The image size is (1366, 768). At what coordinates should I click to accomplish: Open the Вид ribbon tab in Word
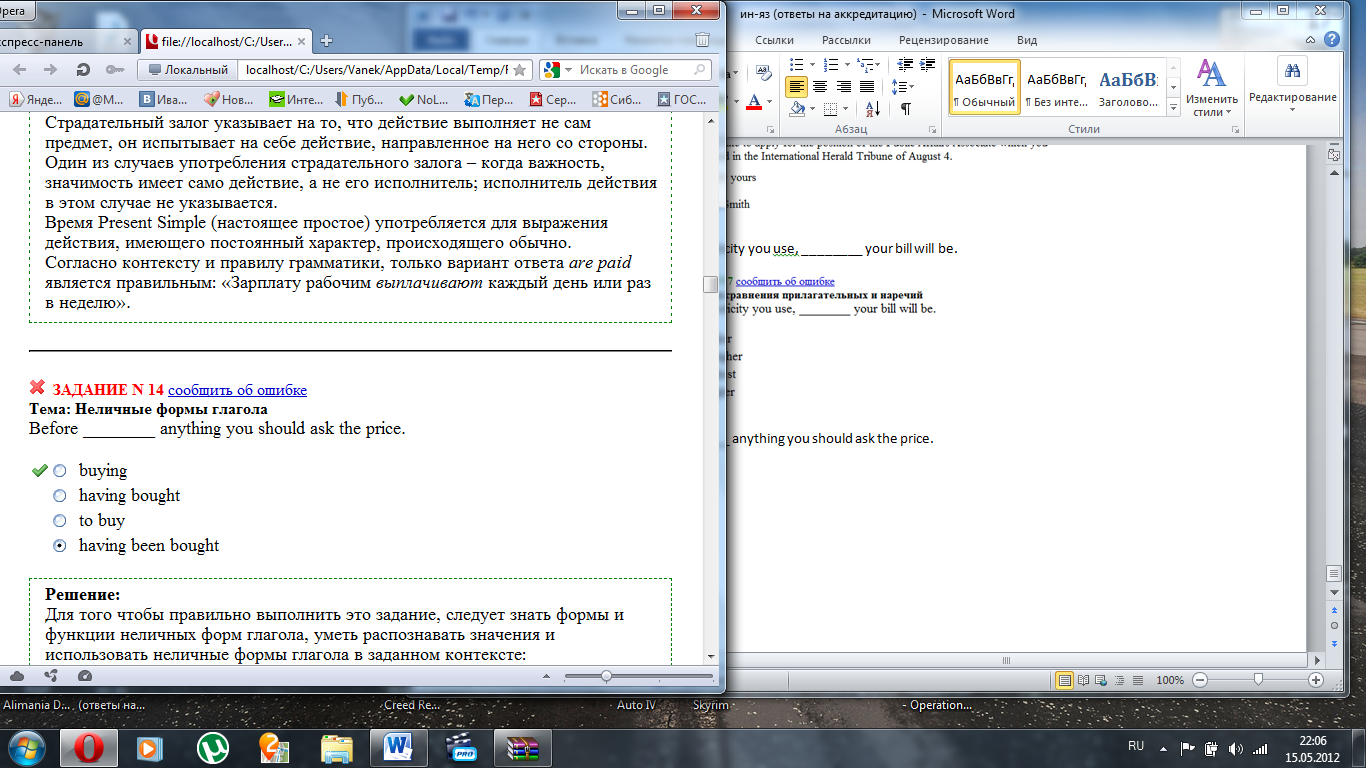1026,40
